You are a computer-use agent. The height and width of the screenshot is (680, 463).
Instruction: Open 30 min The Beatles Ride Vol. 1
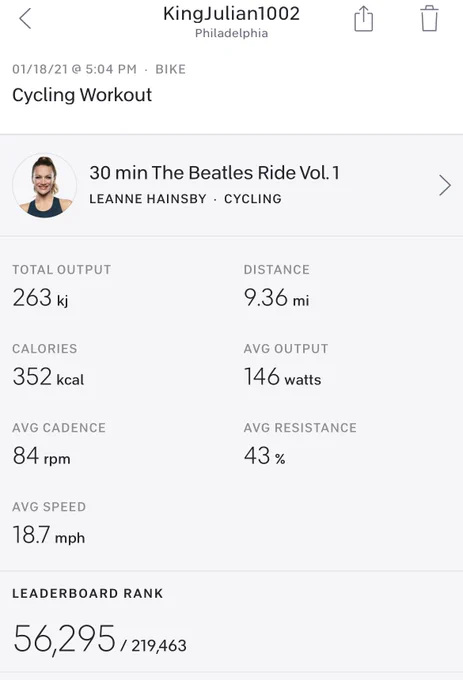pos(214,173)
